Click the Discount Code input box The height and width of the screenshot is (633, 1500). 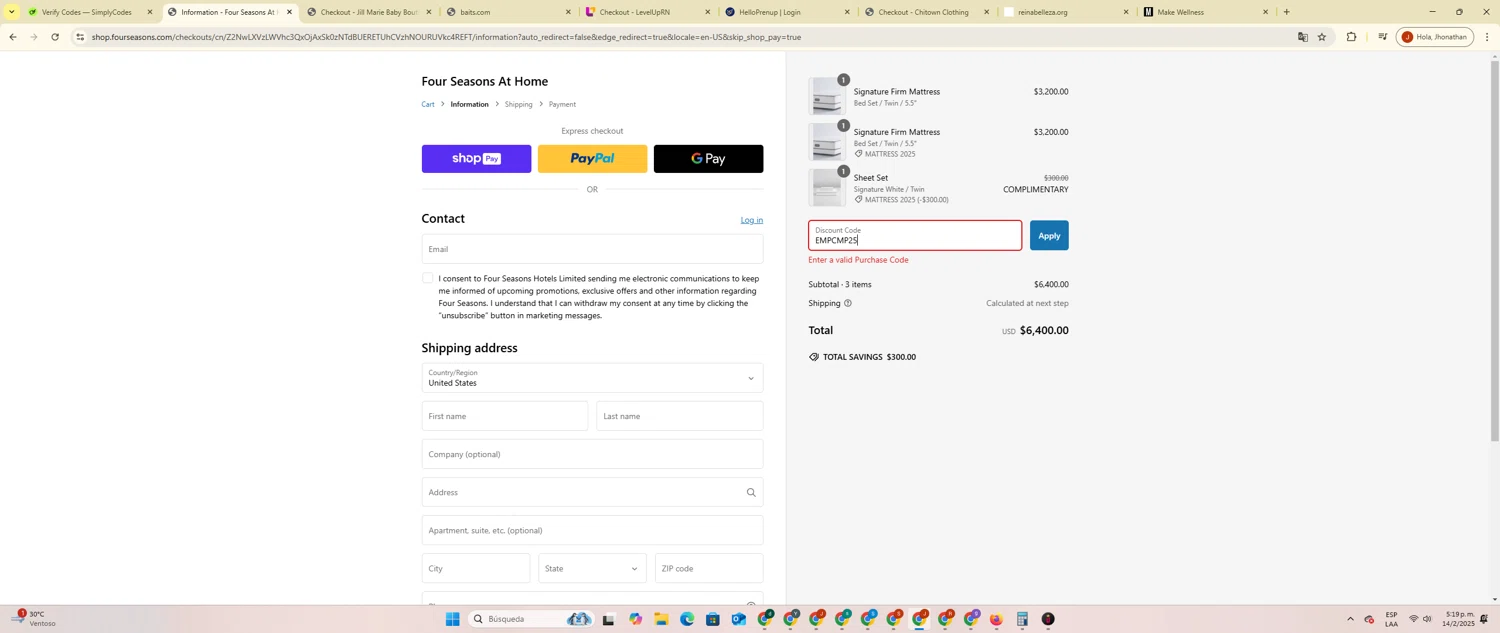click(915, 236)
